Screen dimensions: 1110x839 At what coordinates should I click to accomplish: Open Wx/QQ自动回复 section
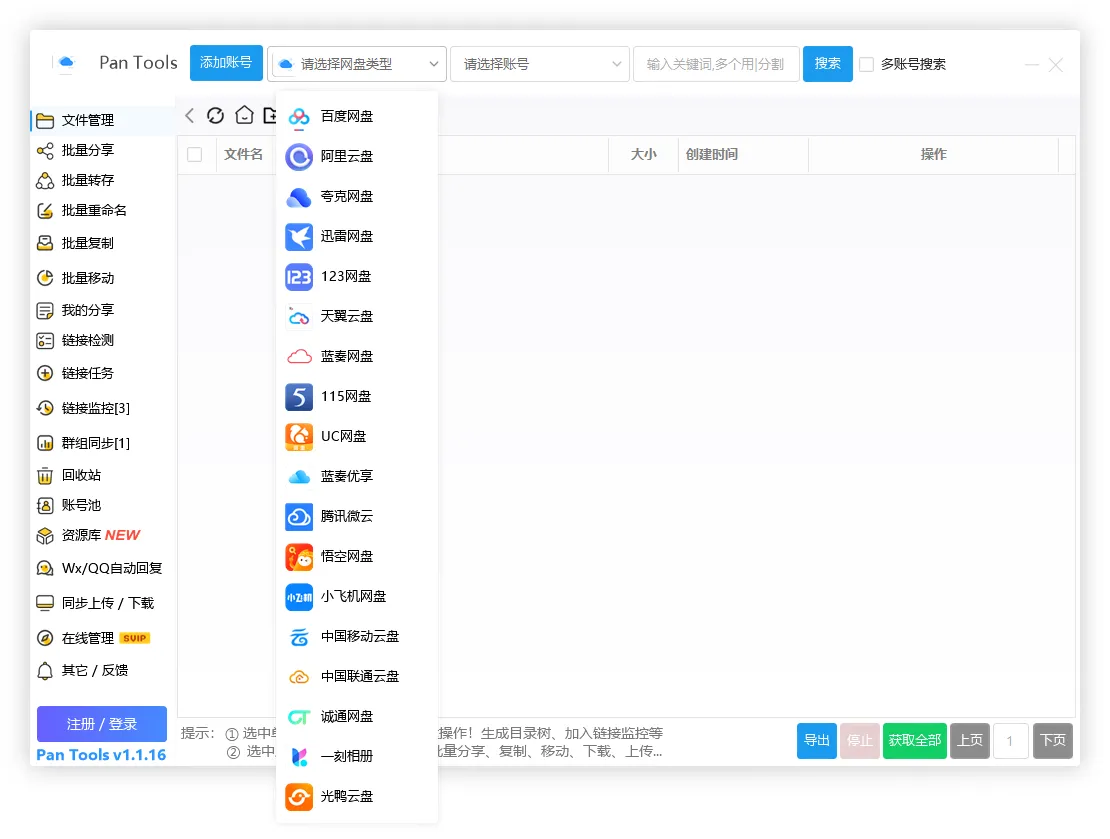point(103,569)
